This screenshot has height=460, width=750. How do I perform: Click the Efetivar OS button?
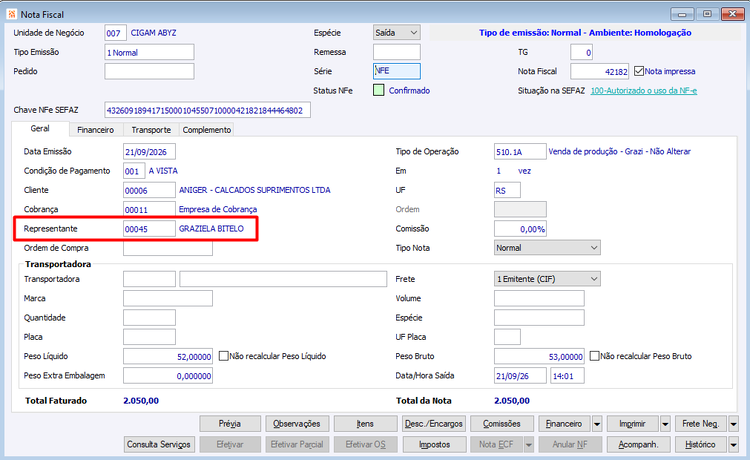(365, 444)
